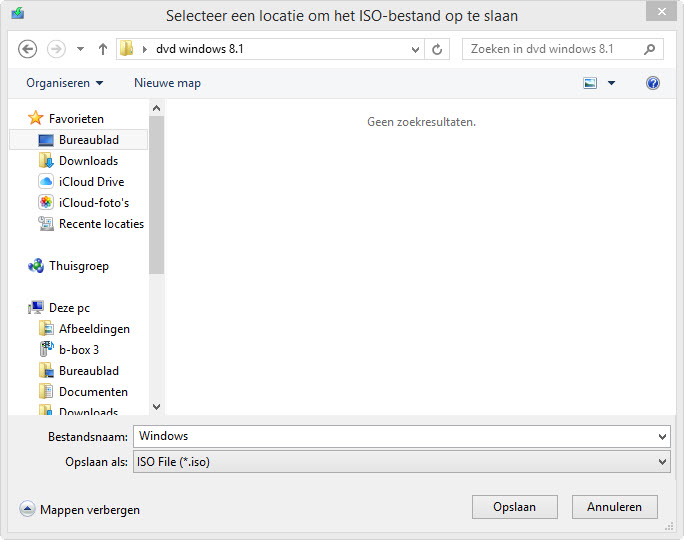Open the Organiseren menu
The image size is (684, 540).
[x=65, y=83]
